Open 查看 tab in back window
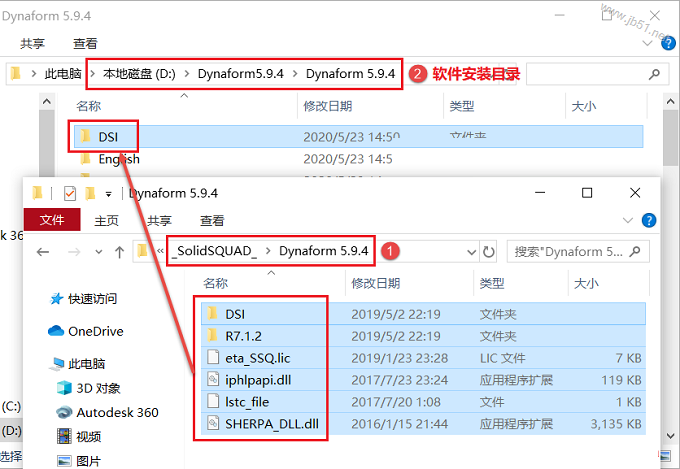This screenshot has width=680, height=469. tap(85, 43)
